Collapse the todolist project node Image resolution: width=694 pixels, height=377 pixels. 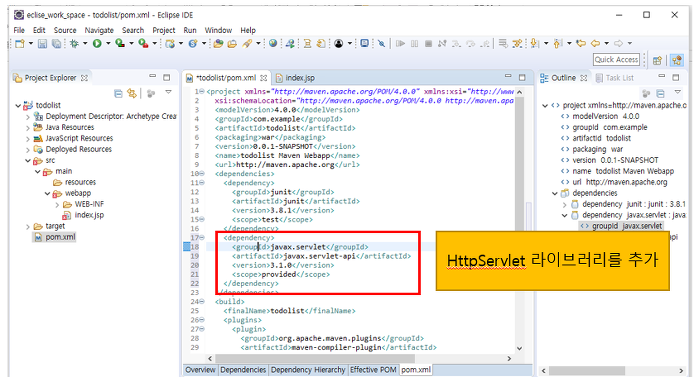pyautogui.click(x=18, y=106)
